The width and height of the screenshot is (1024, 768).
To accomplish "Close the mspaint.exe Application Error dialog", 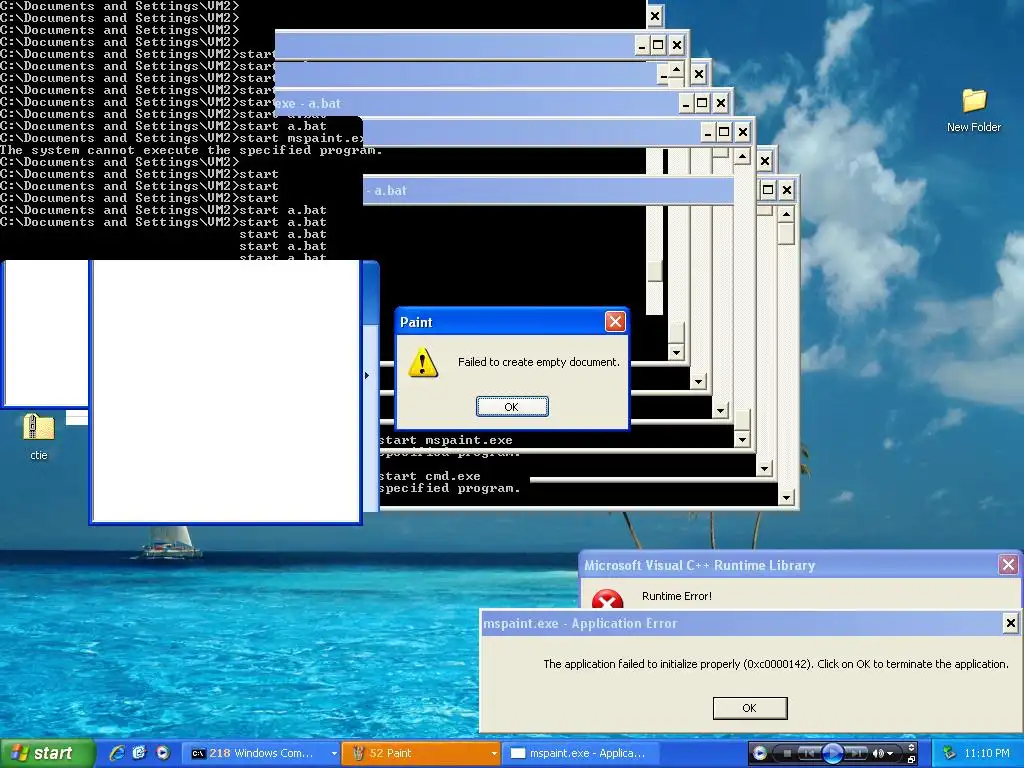I will (x=1010, y=623).
